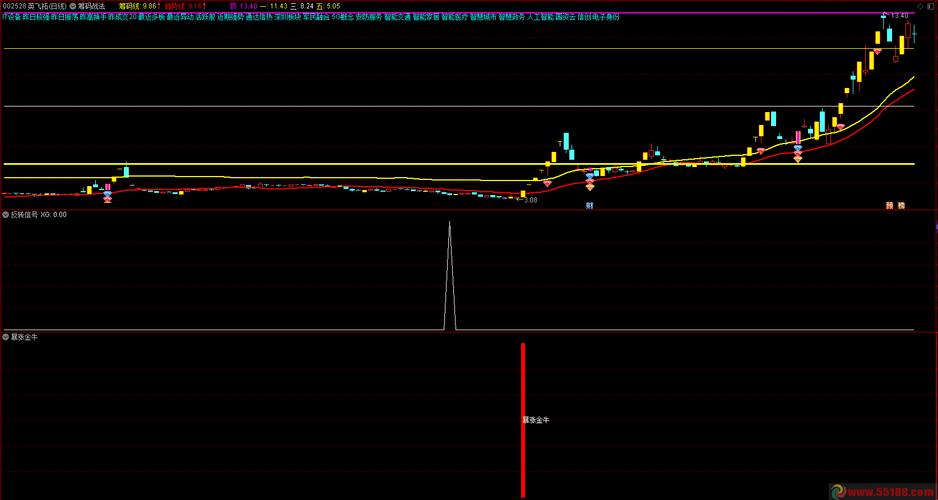Click the 筹码战法 indicator name
Viewport: 938px width, 500px height.
(x=92, y=5)
